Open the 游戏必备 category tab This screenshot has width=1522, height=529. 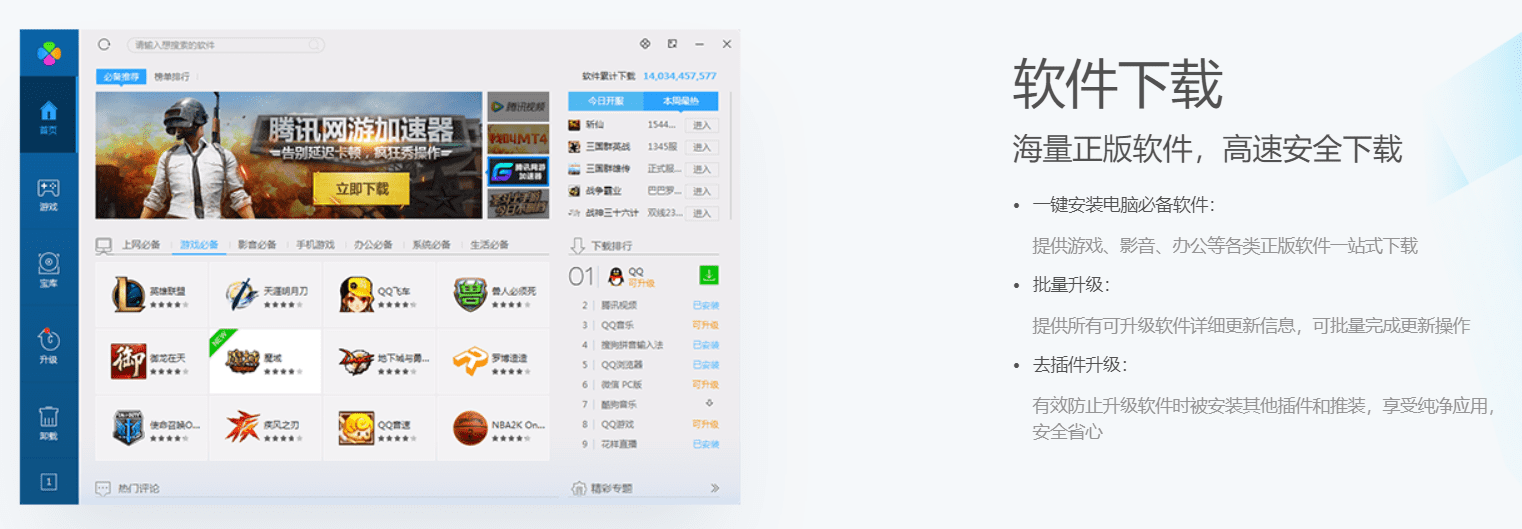pyautogui.click(x=199, y=244)
